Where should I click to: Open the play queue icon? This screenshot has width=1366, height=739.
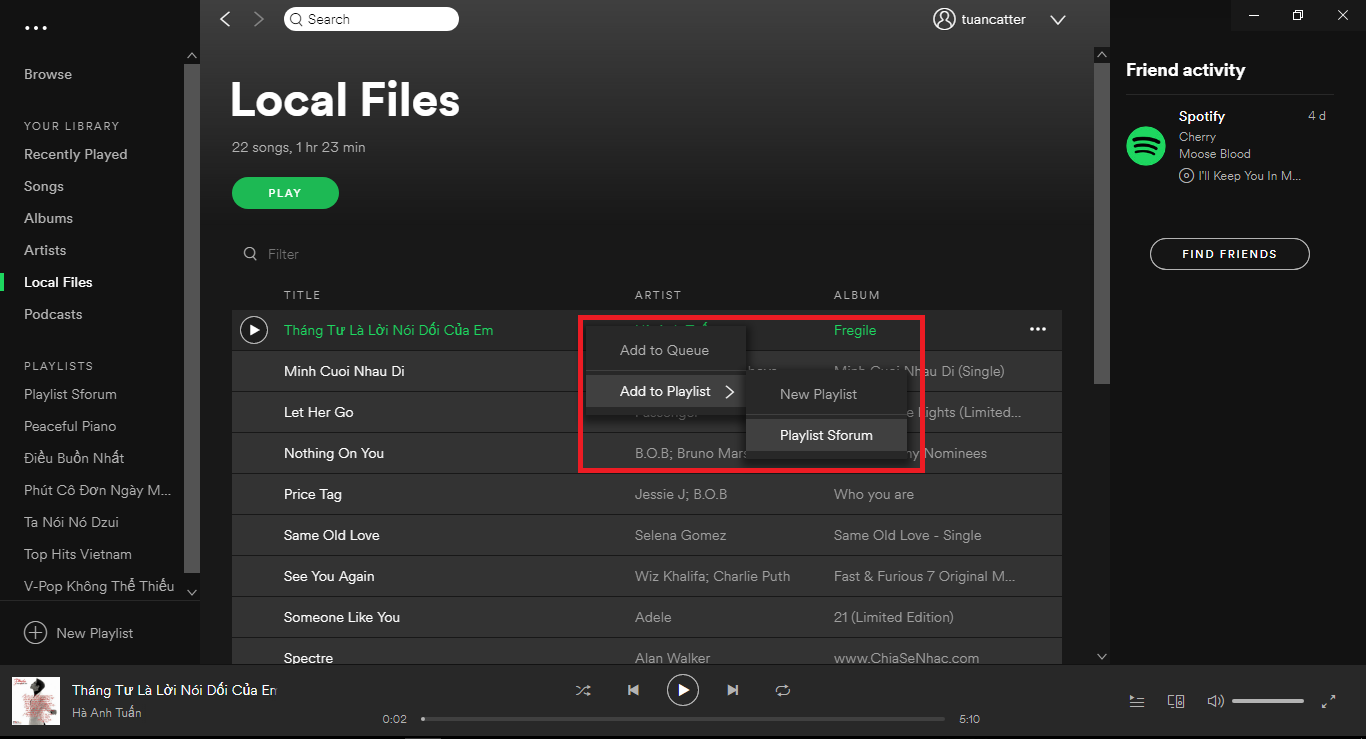pos(1137,702)
